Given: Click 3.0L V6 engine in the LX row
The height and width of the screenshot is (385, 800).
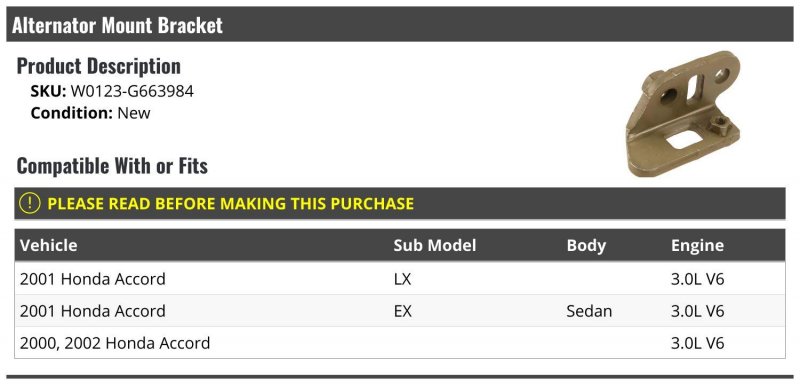Looking at the screenshot, I should (697, 279).
